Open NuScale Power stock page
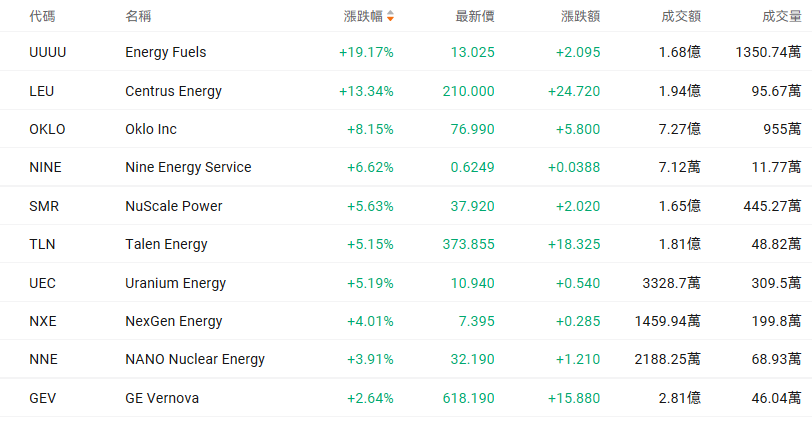Image resolution: width=812 pixels, height=422 pixels. 174,206
